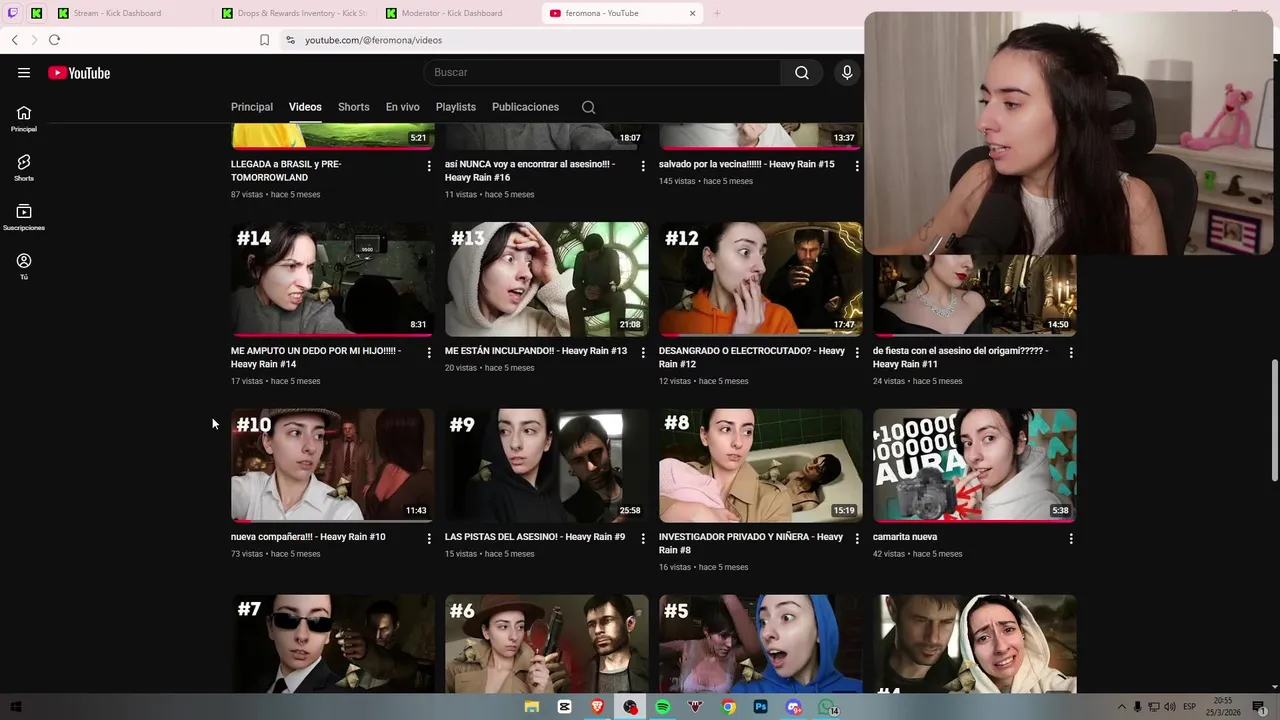1280x720 pixels.
Task: Click the YouTube logo
Action: (x=79, y=73)
